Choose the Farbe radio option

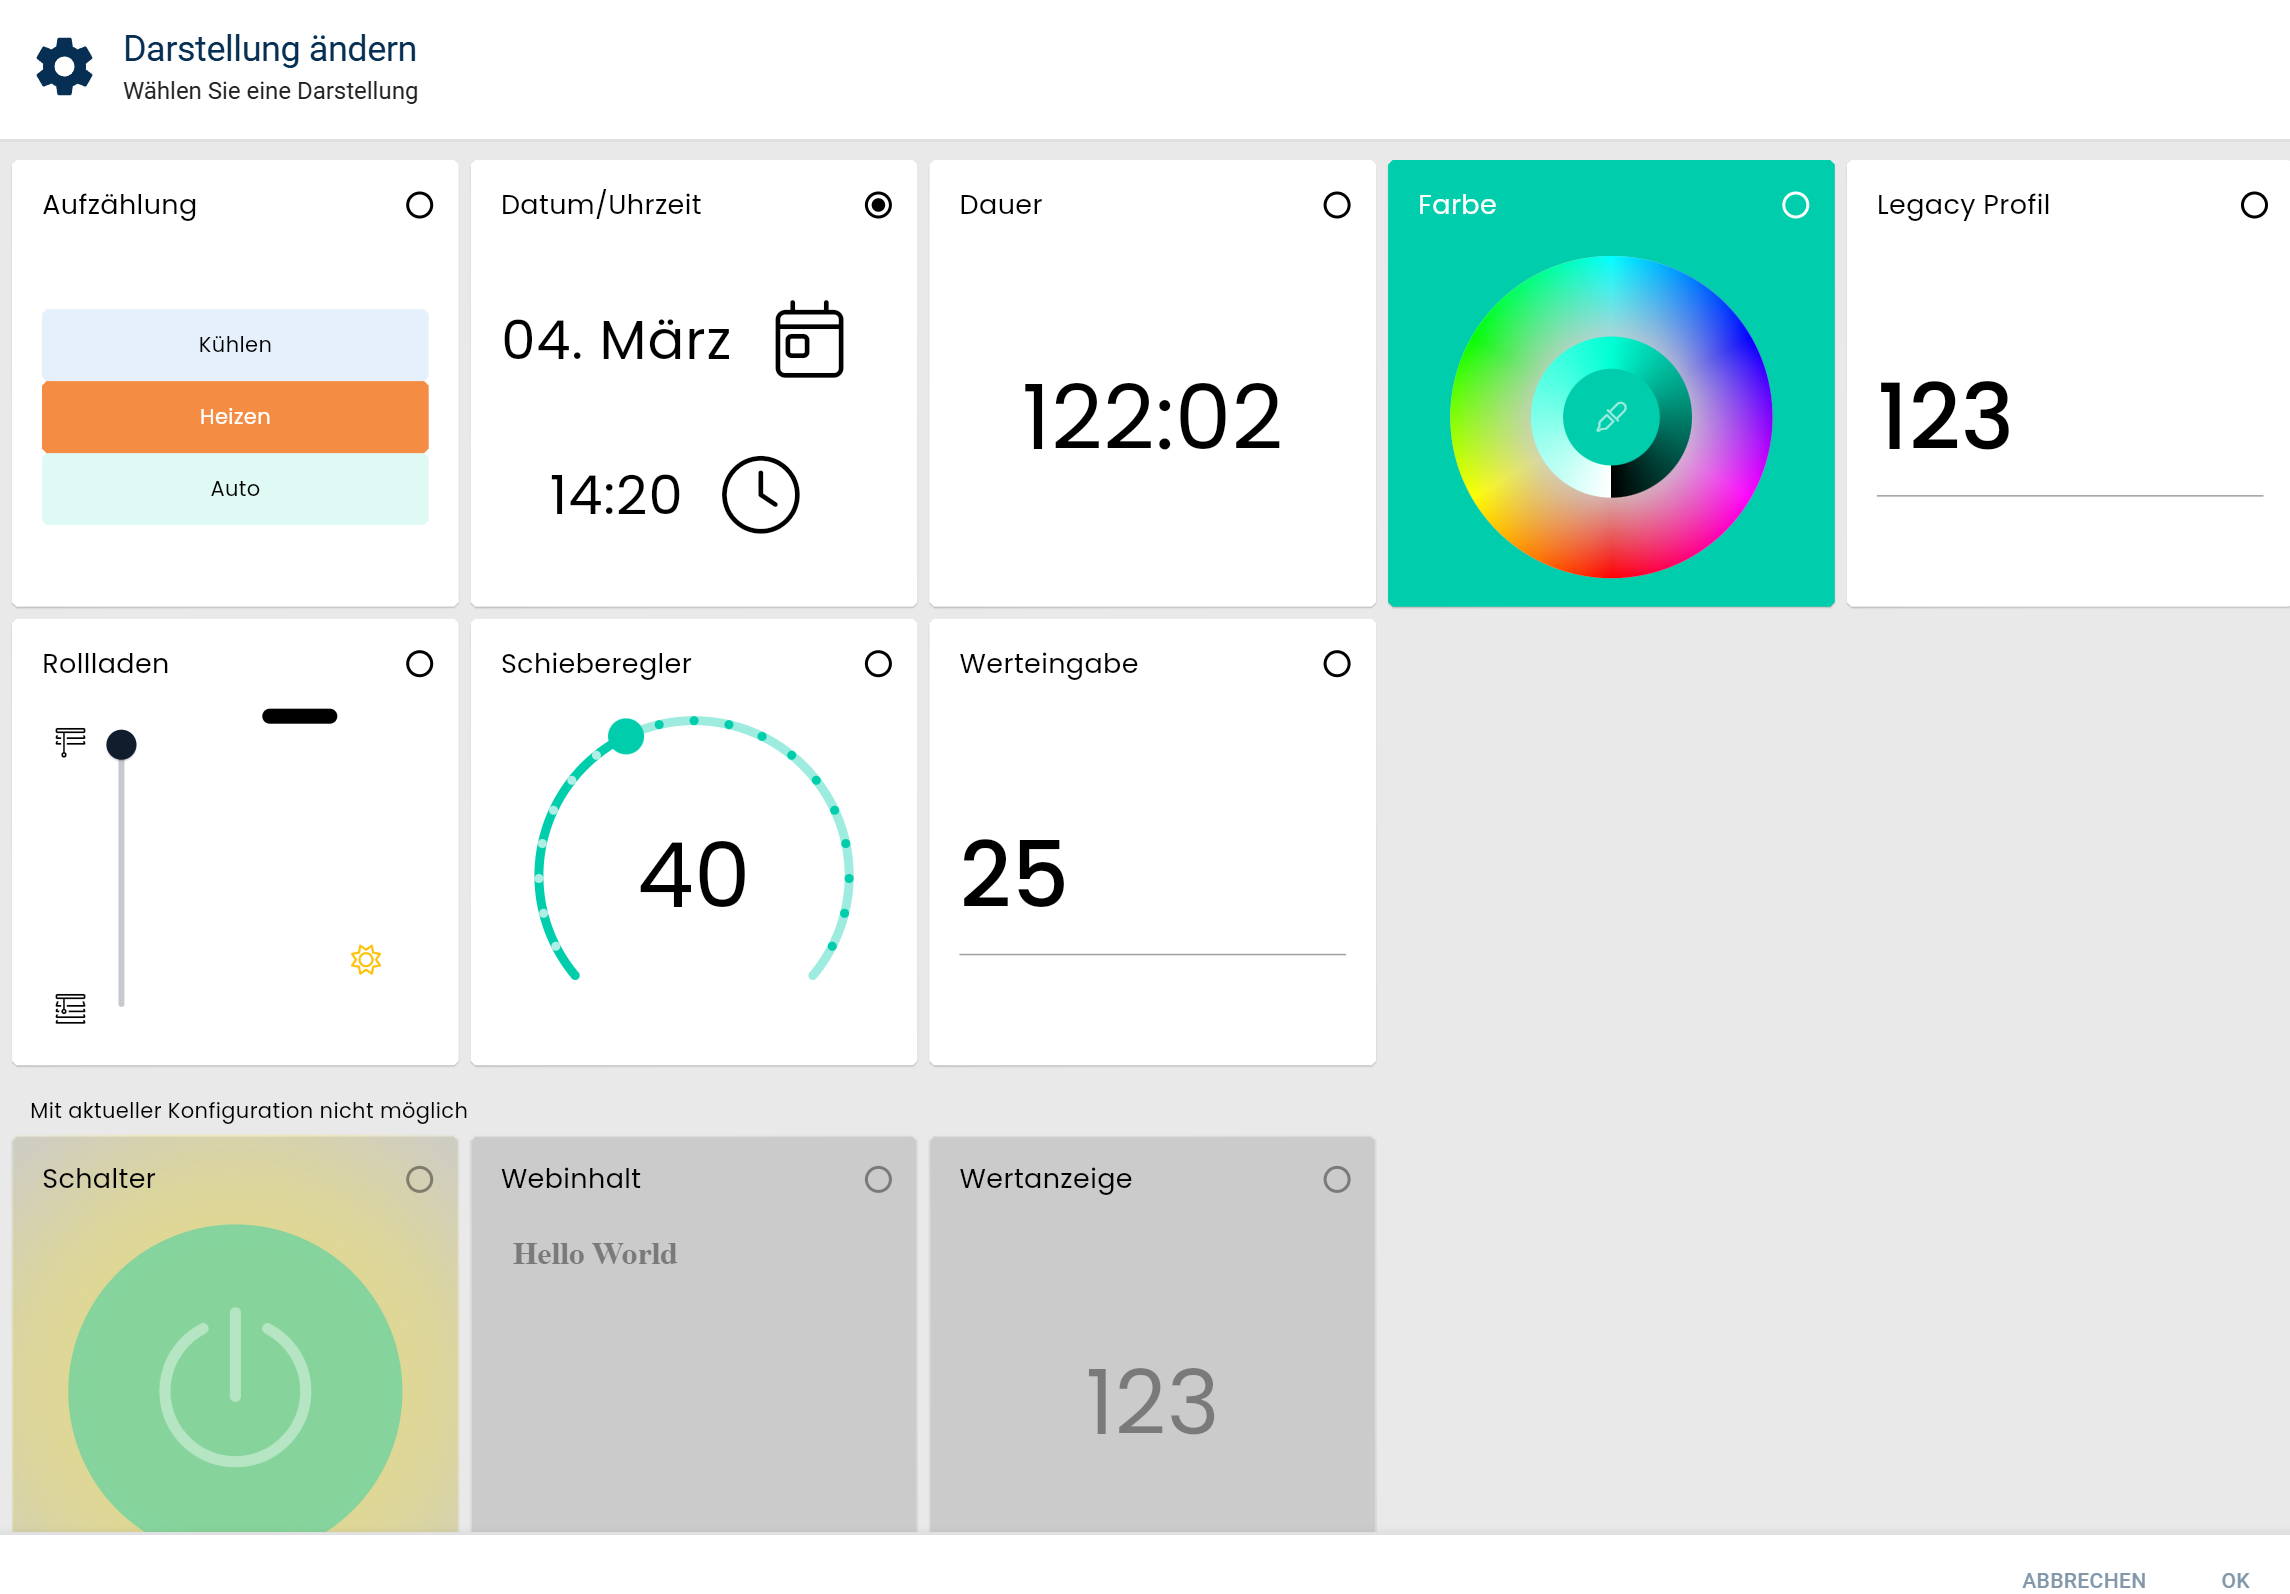point(1795,205)
